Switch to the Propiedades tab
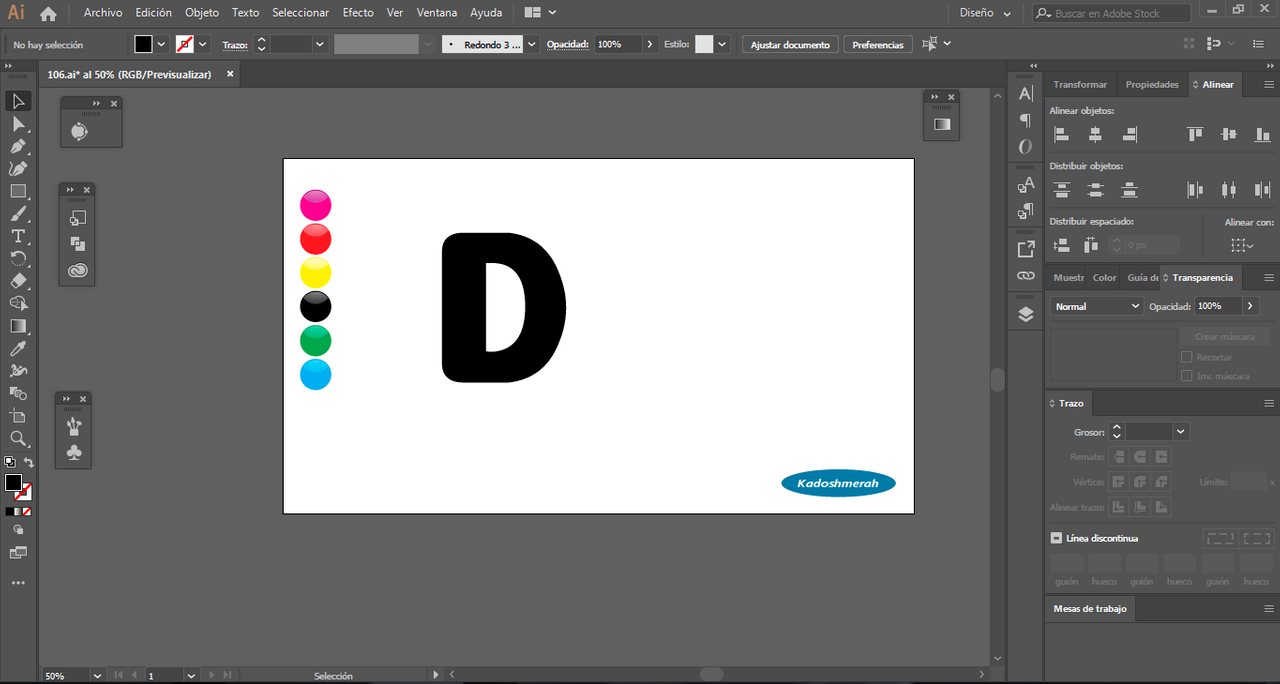The height and width of the screenshot is (684, 1280). [x=1152, y=84]
